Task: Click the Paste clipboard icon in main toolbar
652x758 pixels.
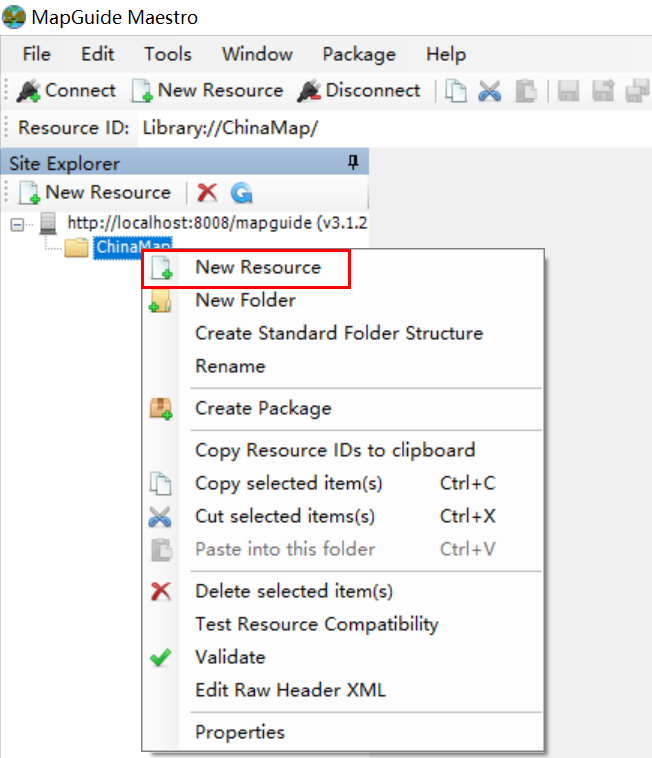Action: (525, 91)
